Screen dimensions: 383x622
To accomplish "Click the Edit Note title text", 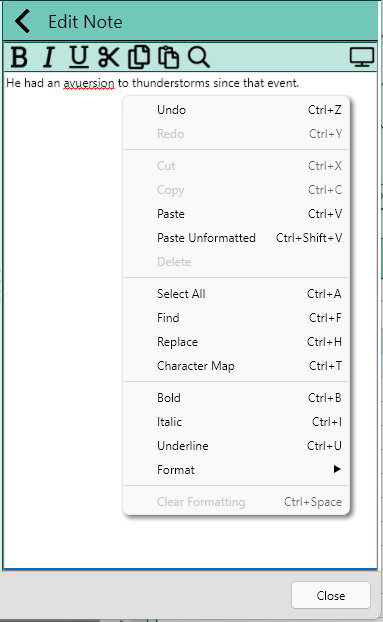I will (x=85, y=22).
